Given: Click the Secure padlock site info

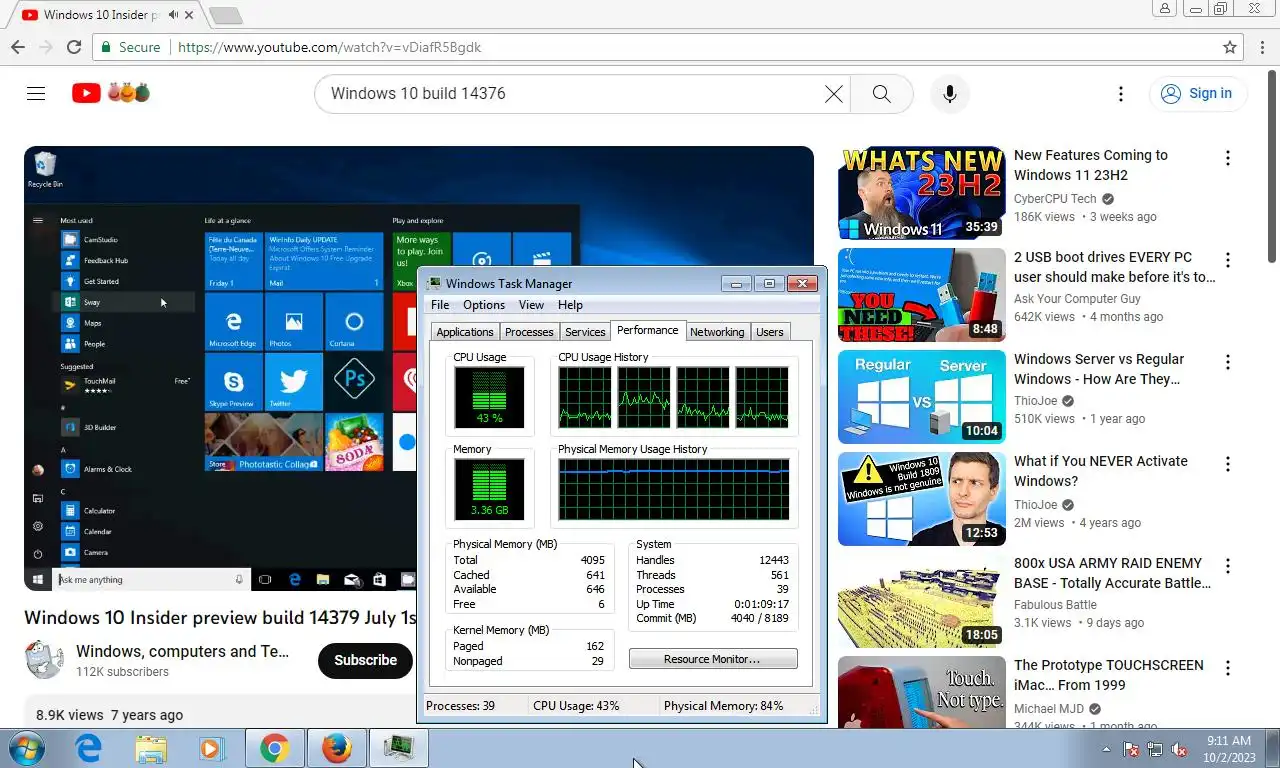Looking at the screenshot, I should (x=130, y=47).
